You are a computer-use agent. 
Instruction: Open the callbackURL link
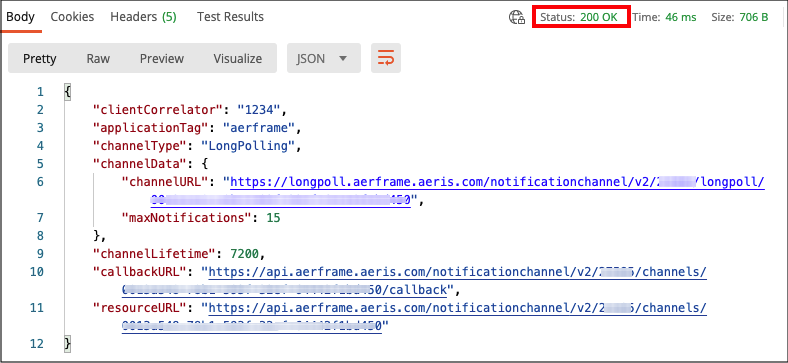tap(457, 273)
